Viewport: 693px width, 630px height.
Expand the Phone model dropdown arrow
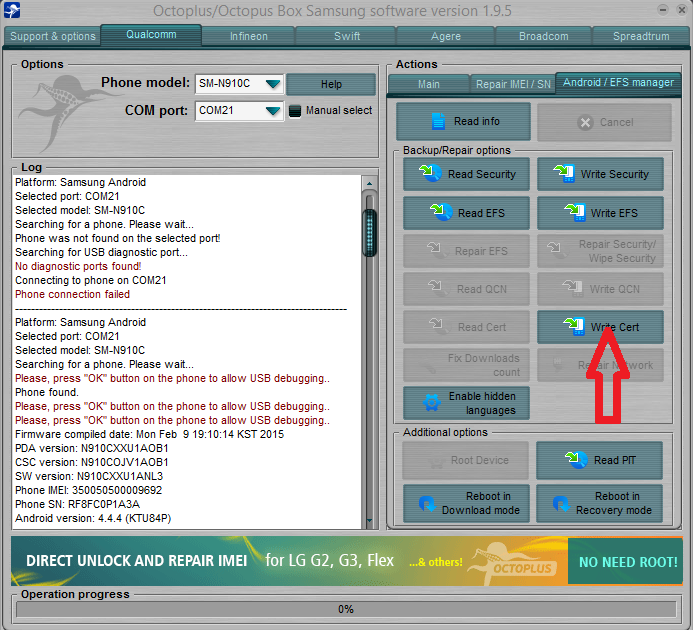(273, 84)
